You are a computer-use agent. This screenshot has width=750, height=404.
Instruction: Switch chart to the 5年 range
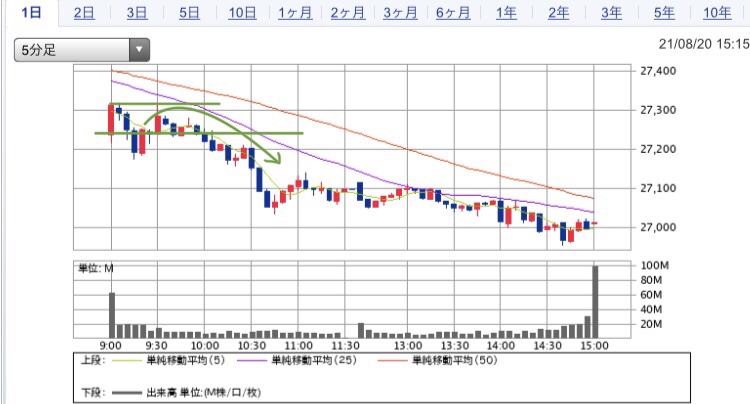point(664,13)
